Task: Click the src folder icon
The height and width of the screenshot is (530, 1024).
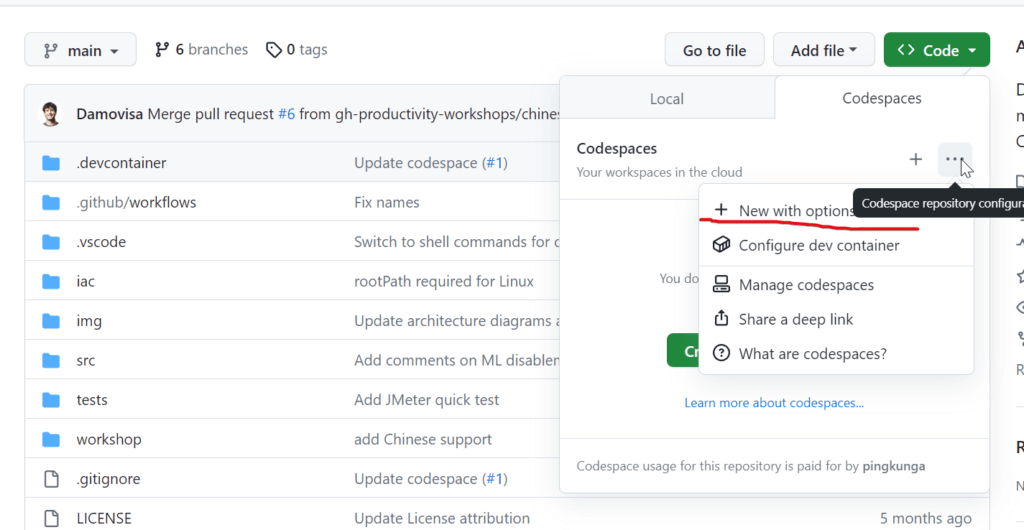Action: pyautogui.click(x=51, y=360)
